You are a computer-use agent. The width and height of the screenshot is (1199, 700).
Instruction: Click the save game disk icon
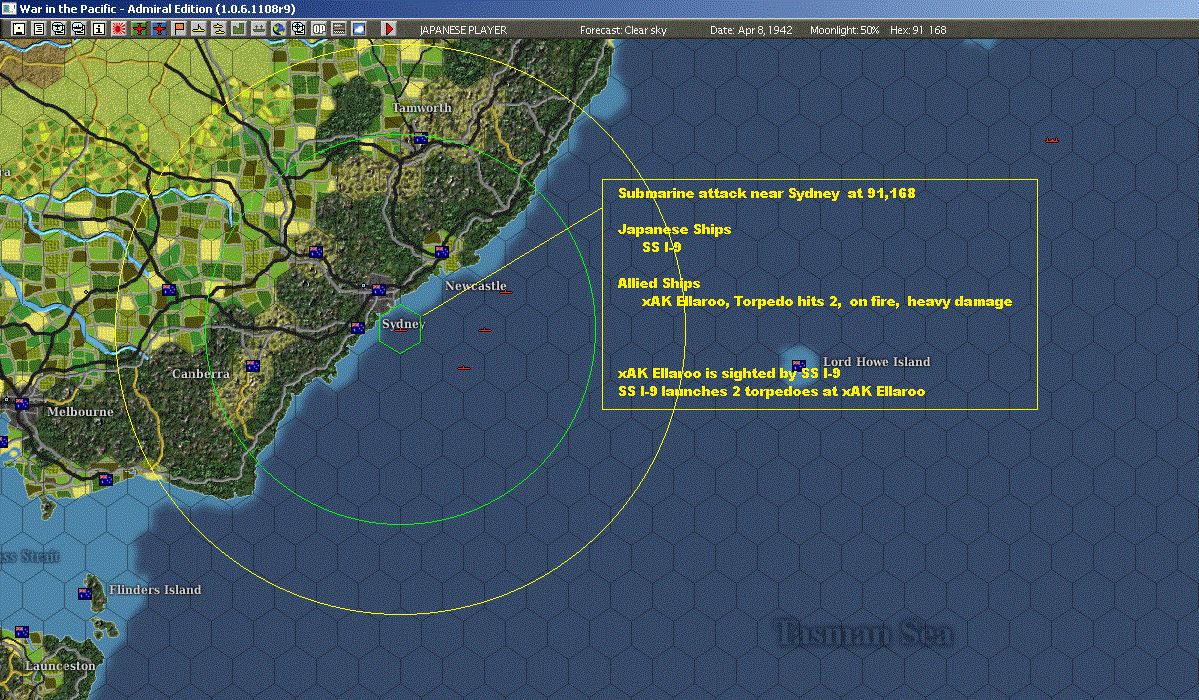coord(19,29)
